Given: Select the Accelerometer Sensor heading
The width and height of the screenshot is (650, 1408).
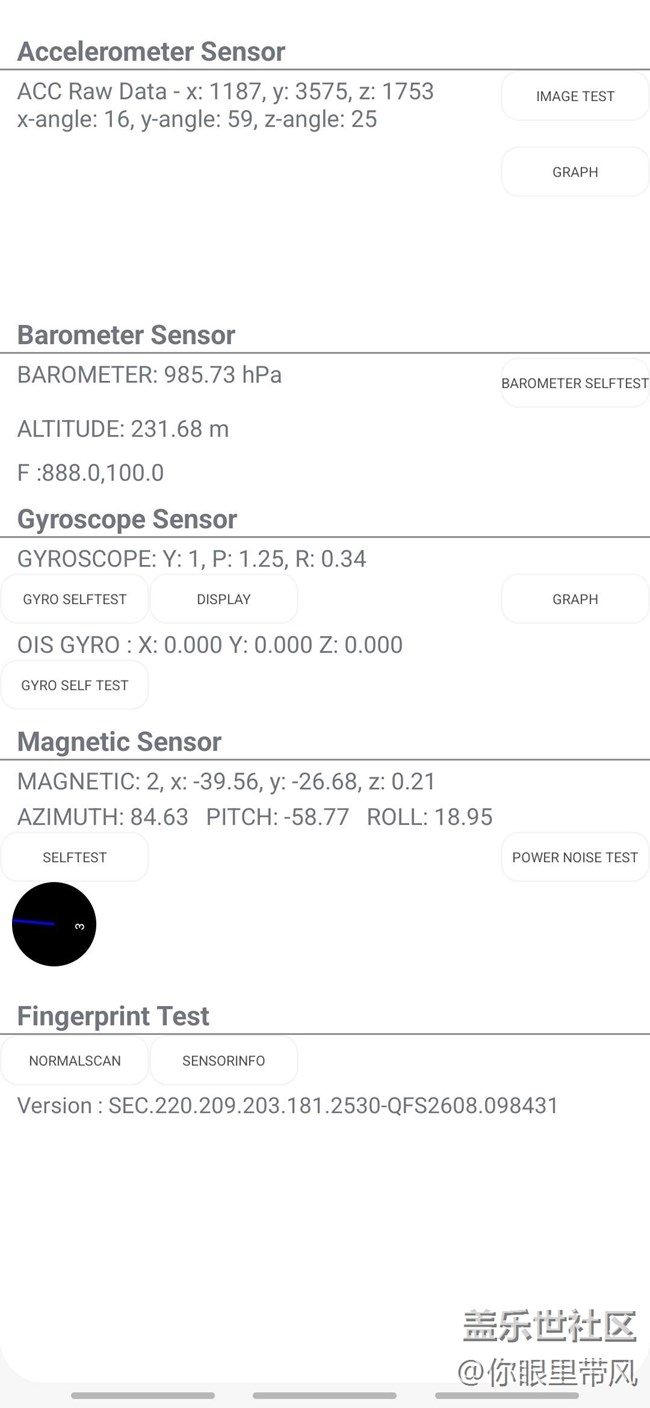Looking at the screenshot, I should pos(151,51).
